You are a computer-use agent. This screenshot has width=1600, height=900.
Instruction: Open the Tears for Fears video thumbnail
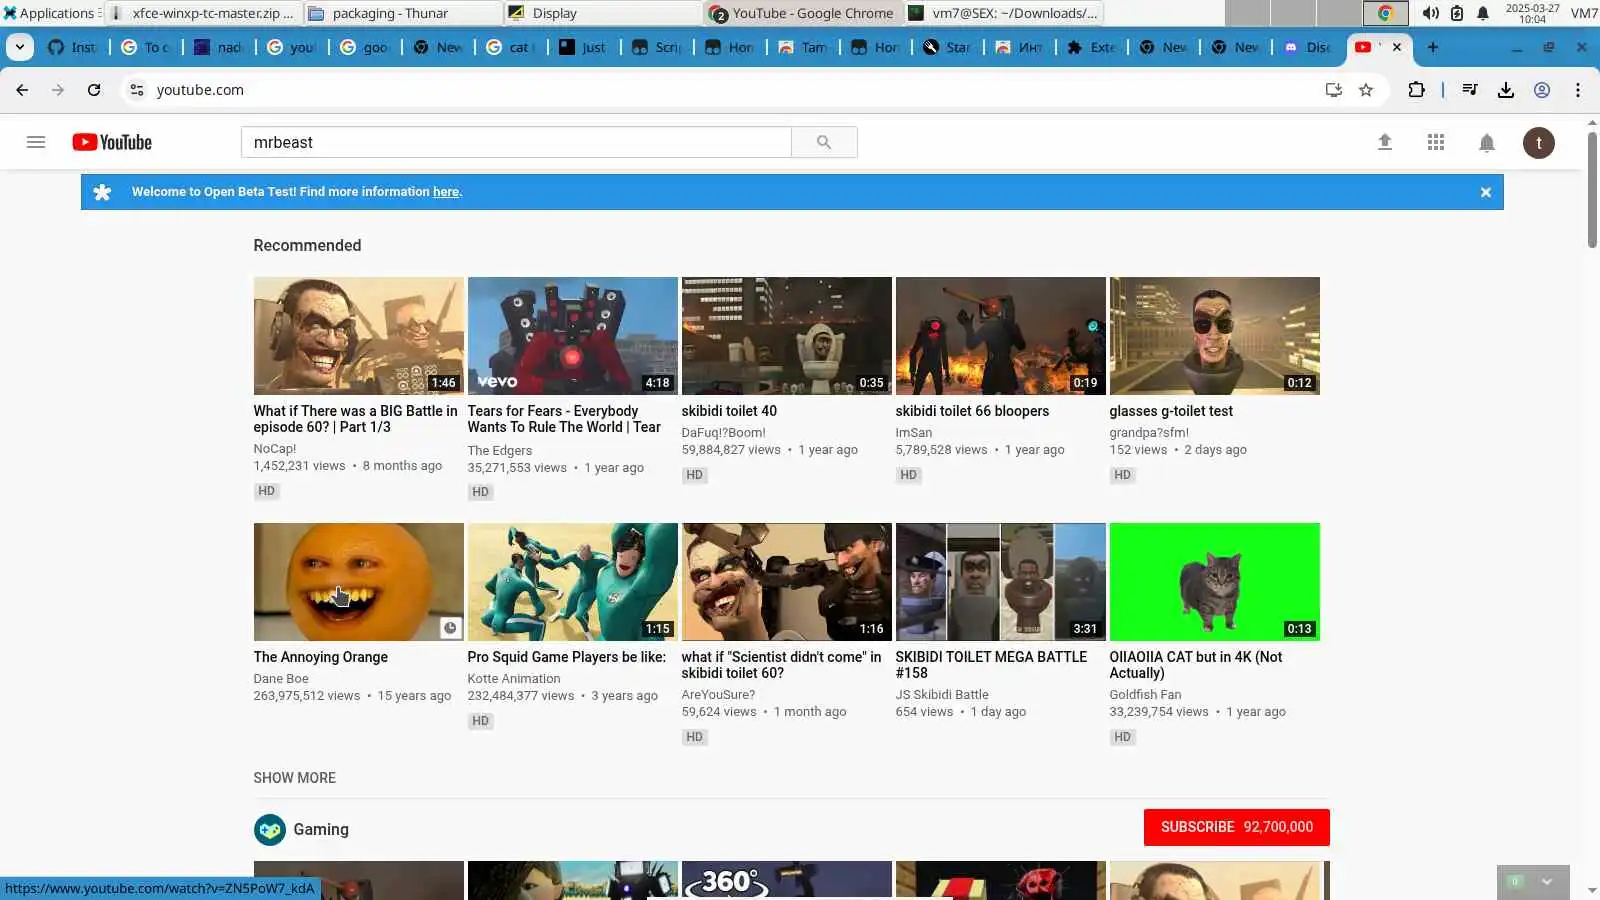click(573, 336)
